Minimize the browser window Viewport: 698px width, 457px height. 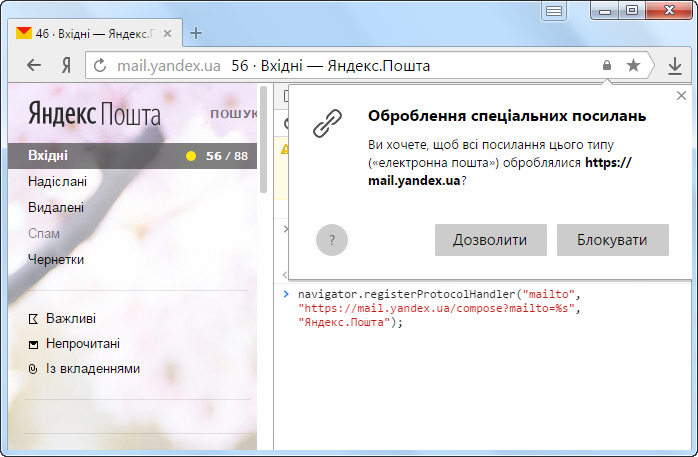click(x=605, y=10)
